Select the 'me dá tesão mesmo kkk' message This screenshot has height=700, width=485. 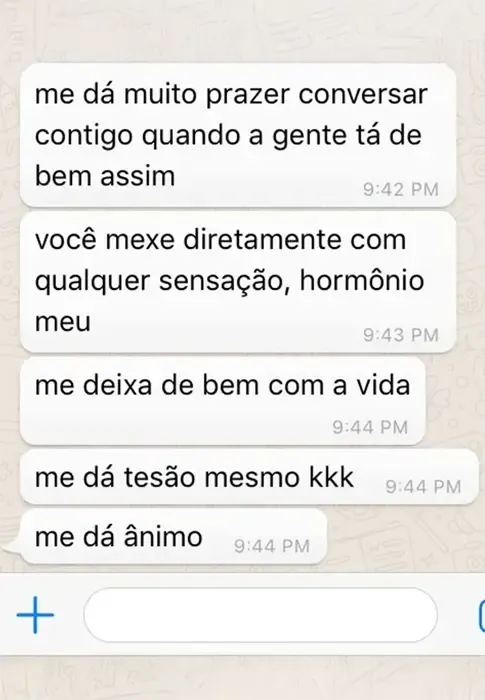pyautogui.click(x=249, y=477)
